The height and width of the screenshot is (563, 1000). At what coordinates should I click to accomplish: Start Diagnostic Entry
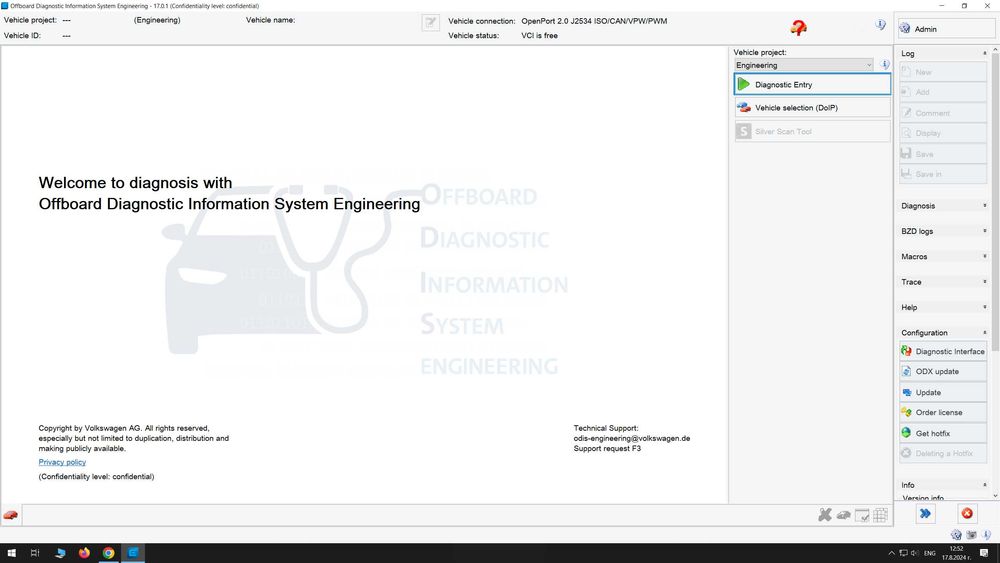pyautogui.click(x=812, y=84)
